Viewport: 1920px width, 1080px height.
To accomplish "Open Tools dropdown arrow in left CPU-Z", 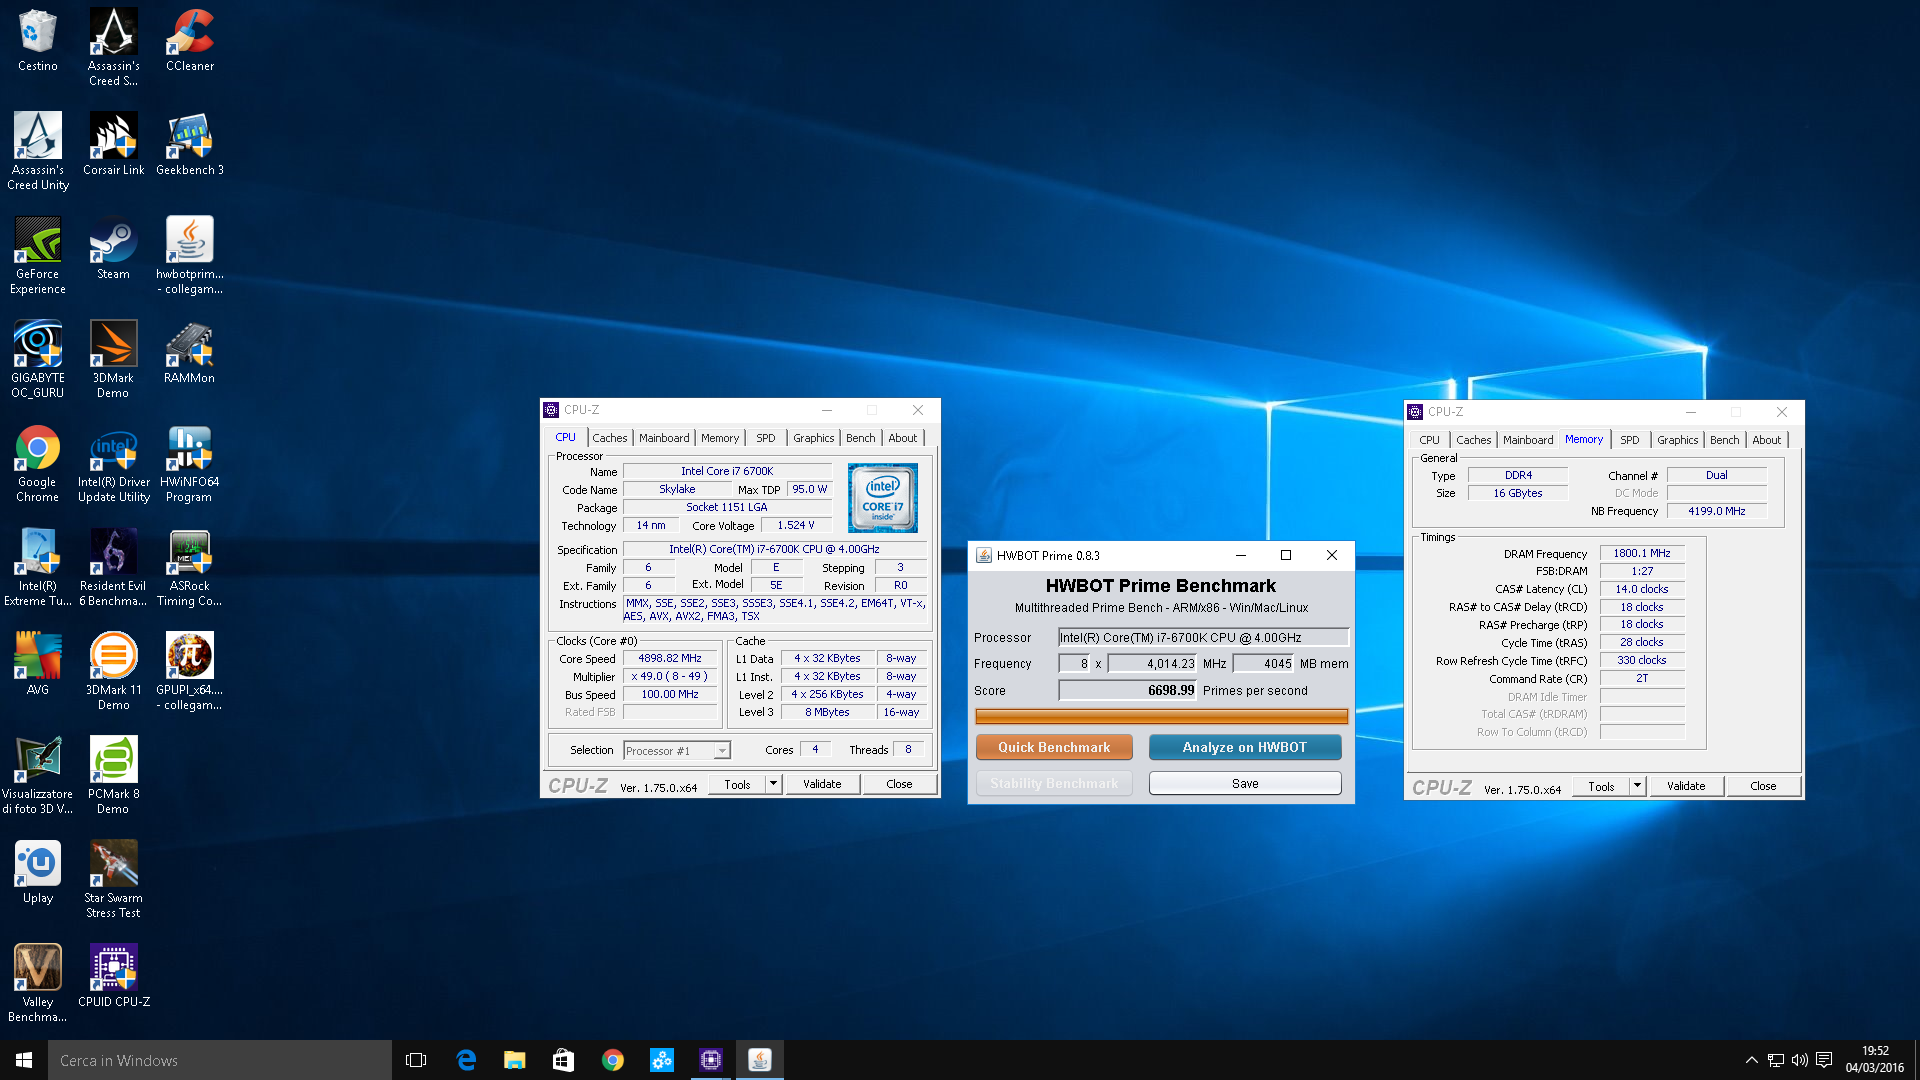I will pyautogui.click(x=773, y=785).
